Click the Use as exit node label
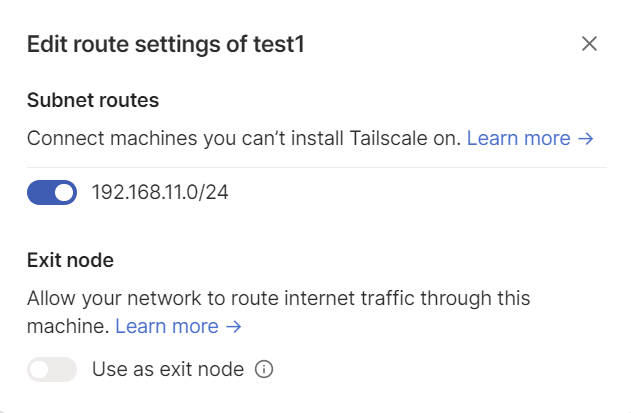The height and width of the screenshot is (413, 631). (x=167, y=369)
